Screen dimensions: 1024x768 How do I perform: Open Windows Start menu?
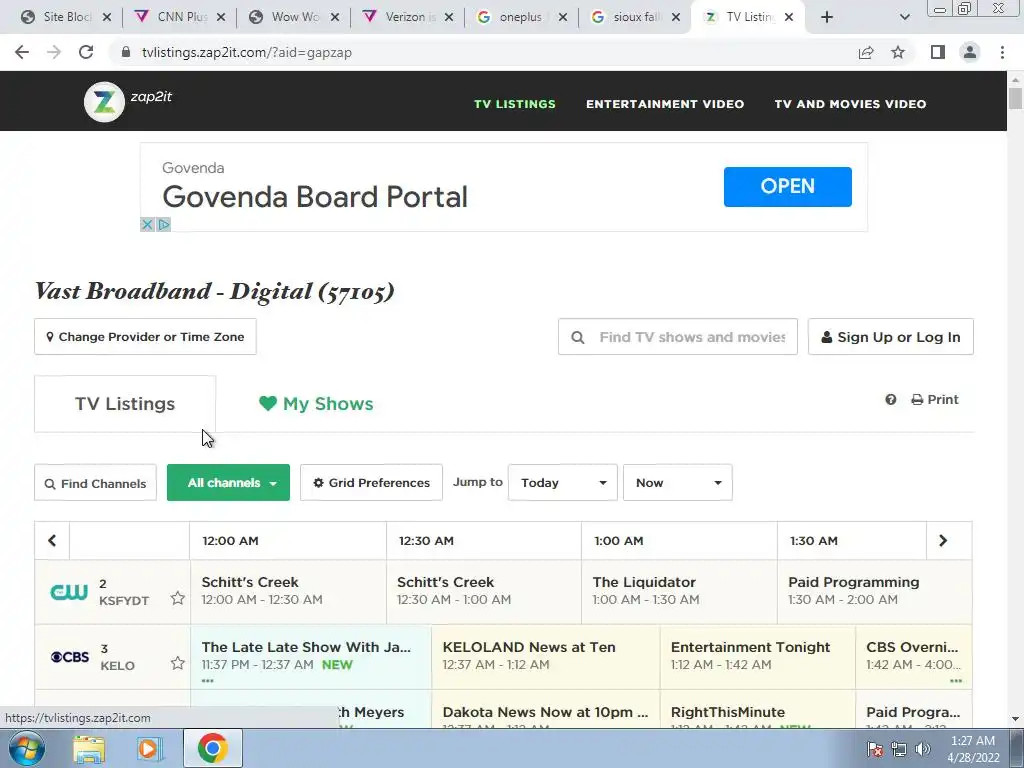tap(27, 748)
